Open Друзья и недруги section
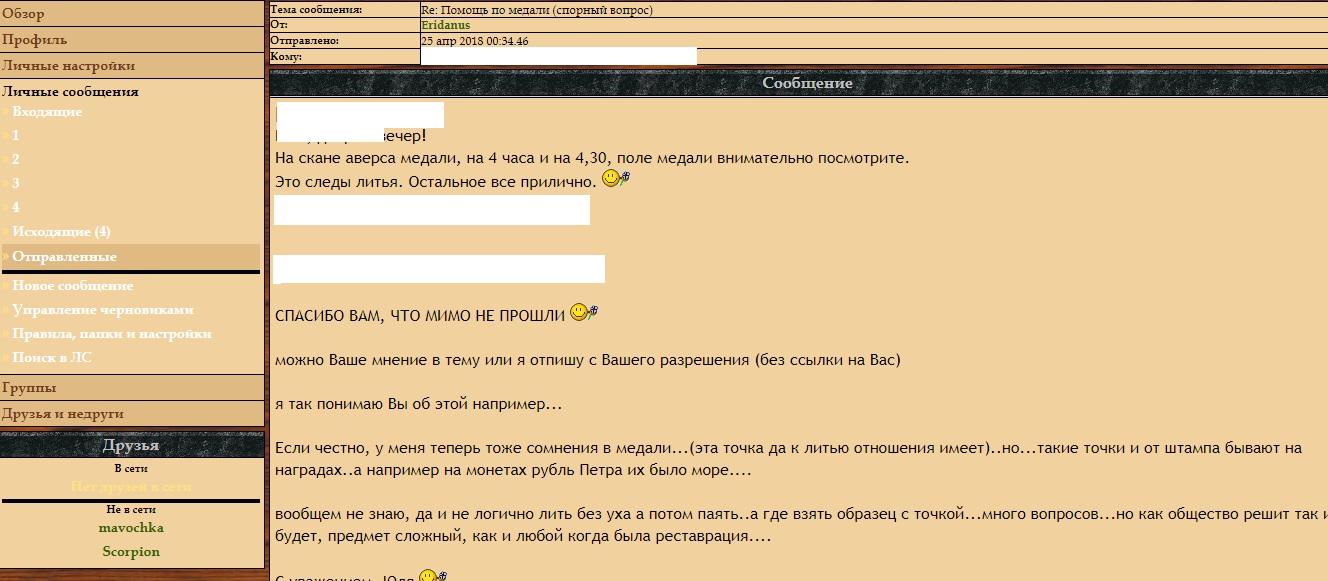The width and height of the screenshot is (1328, 581). [63, 414]
